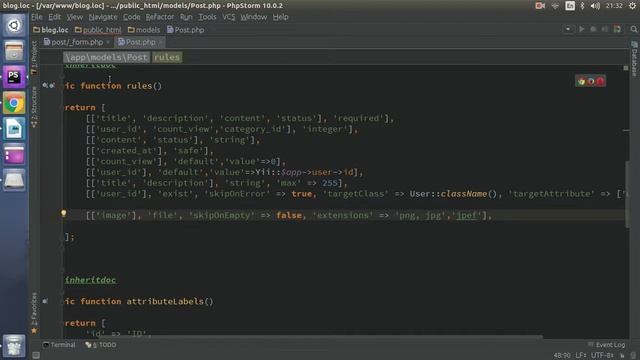Open the Structure tool window
Image resolution: width=640 pixels, height=360 pixels.
coord(34,107)
